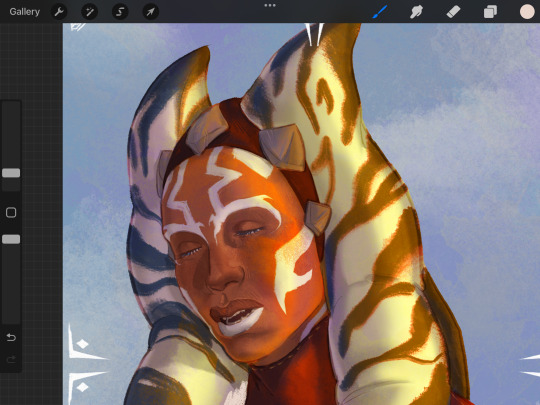This screenshot has height=405, width=540.
Task: Open the Gallery
Action: tap(24, 12)
